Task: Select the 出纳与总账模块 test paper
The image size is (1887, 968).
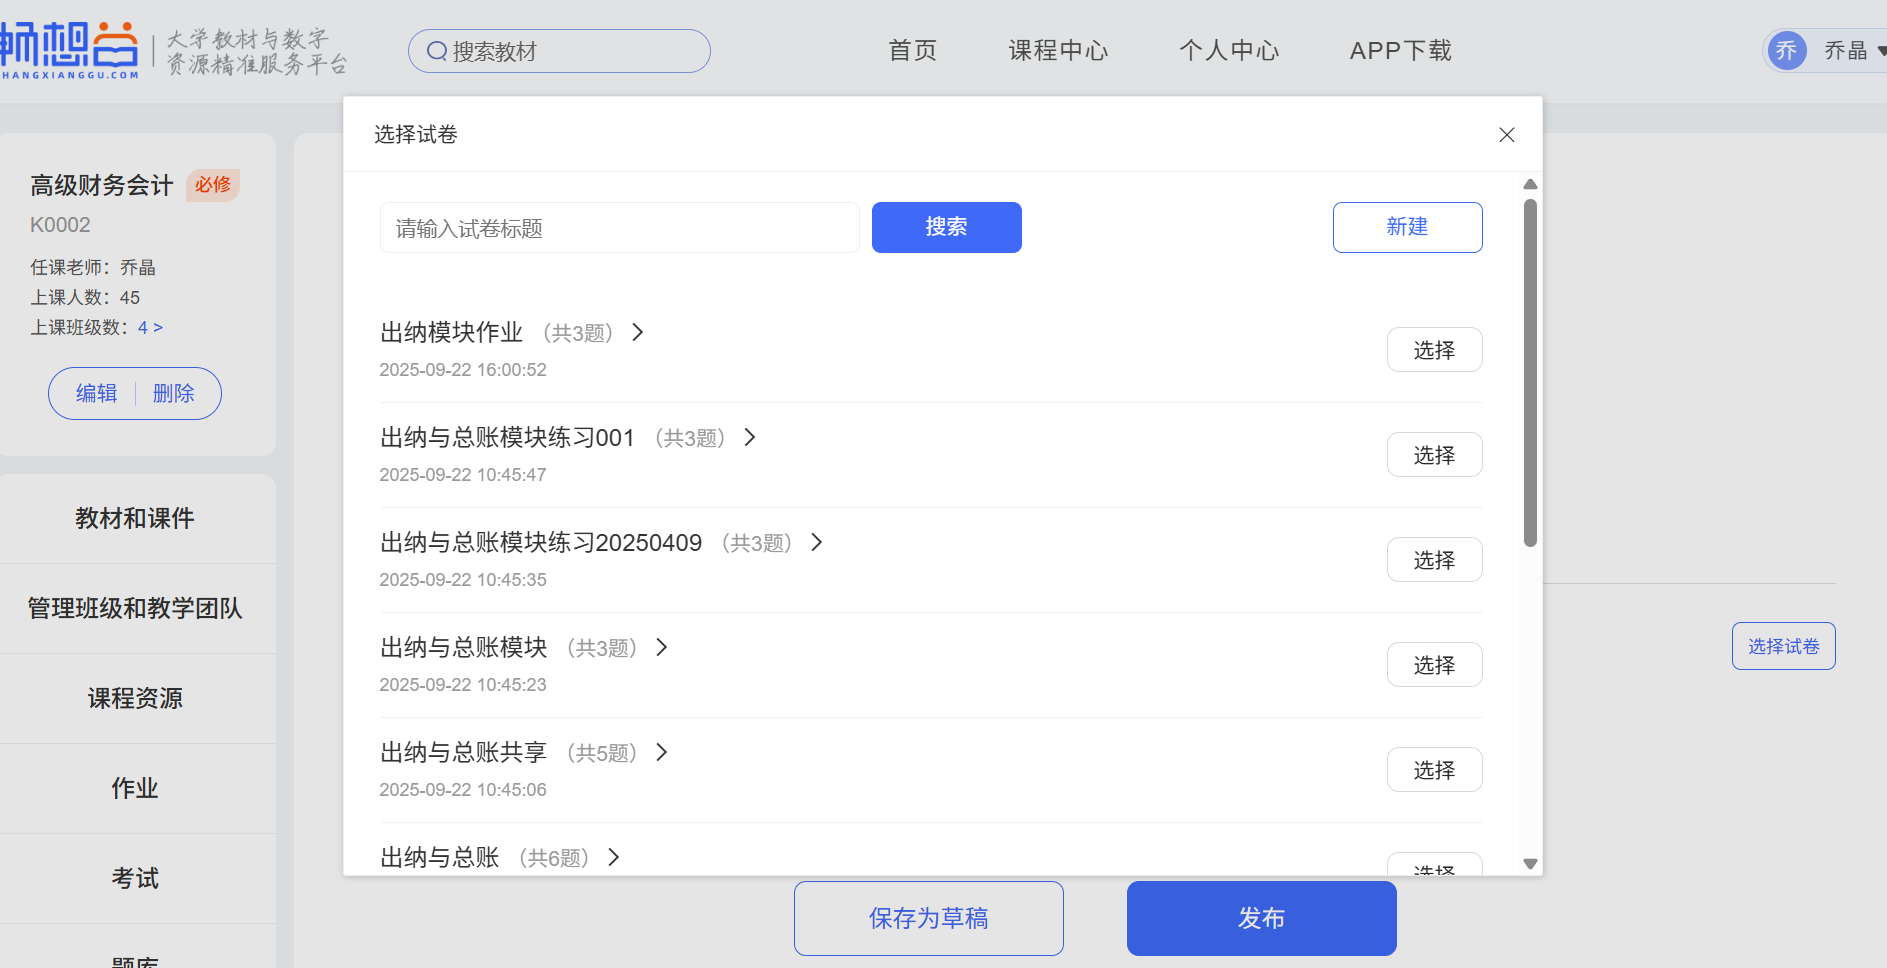Action: click(x=1433, y=665)
